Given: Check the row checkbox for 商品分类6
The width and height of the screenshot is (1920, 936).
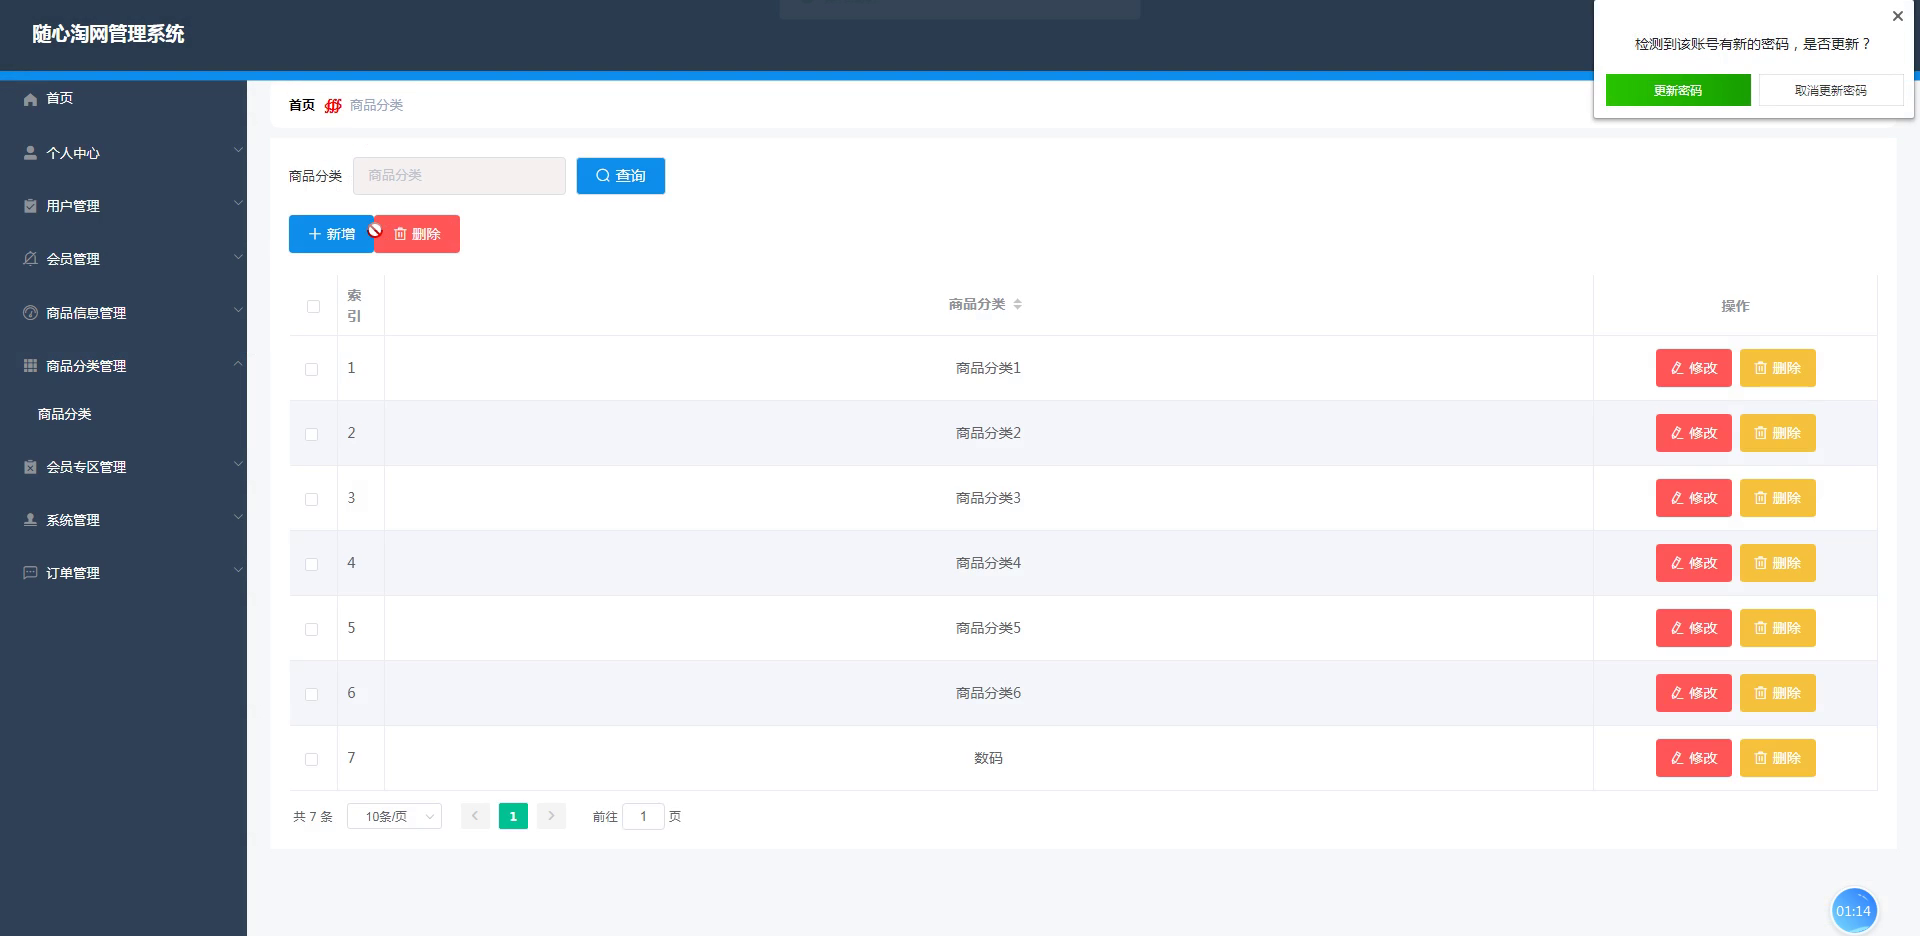Looking at the screenshot, I should click(312, 694).
